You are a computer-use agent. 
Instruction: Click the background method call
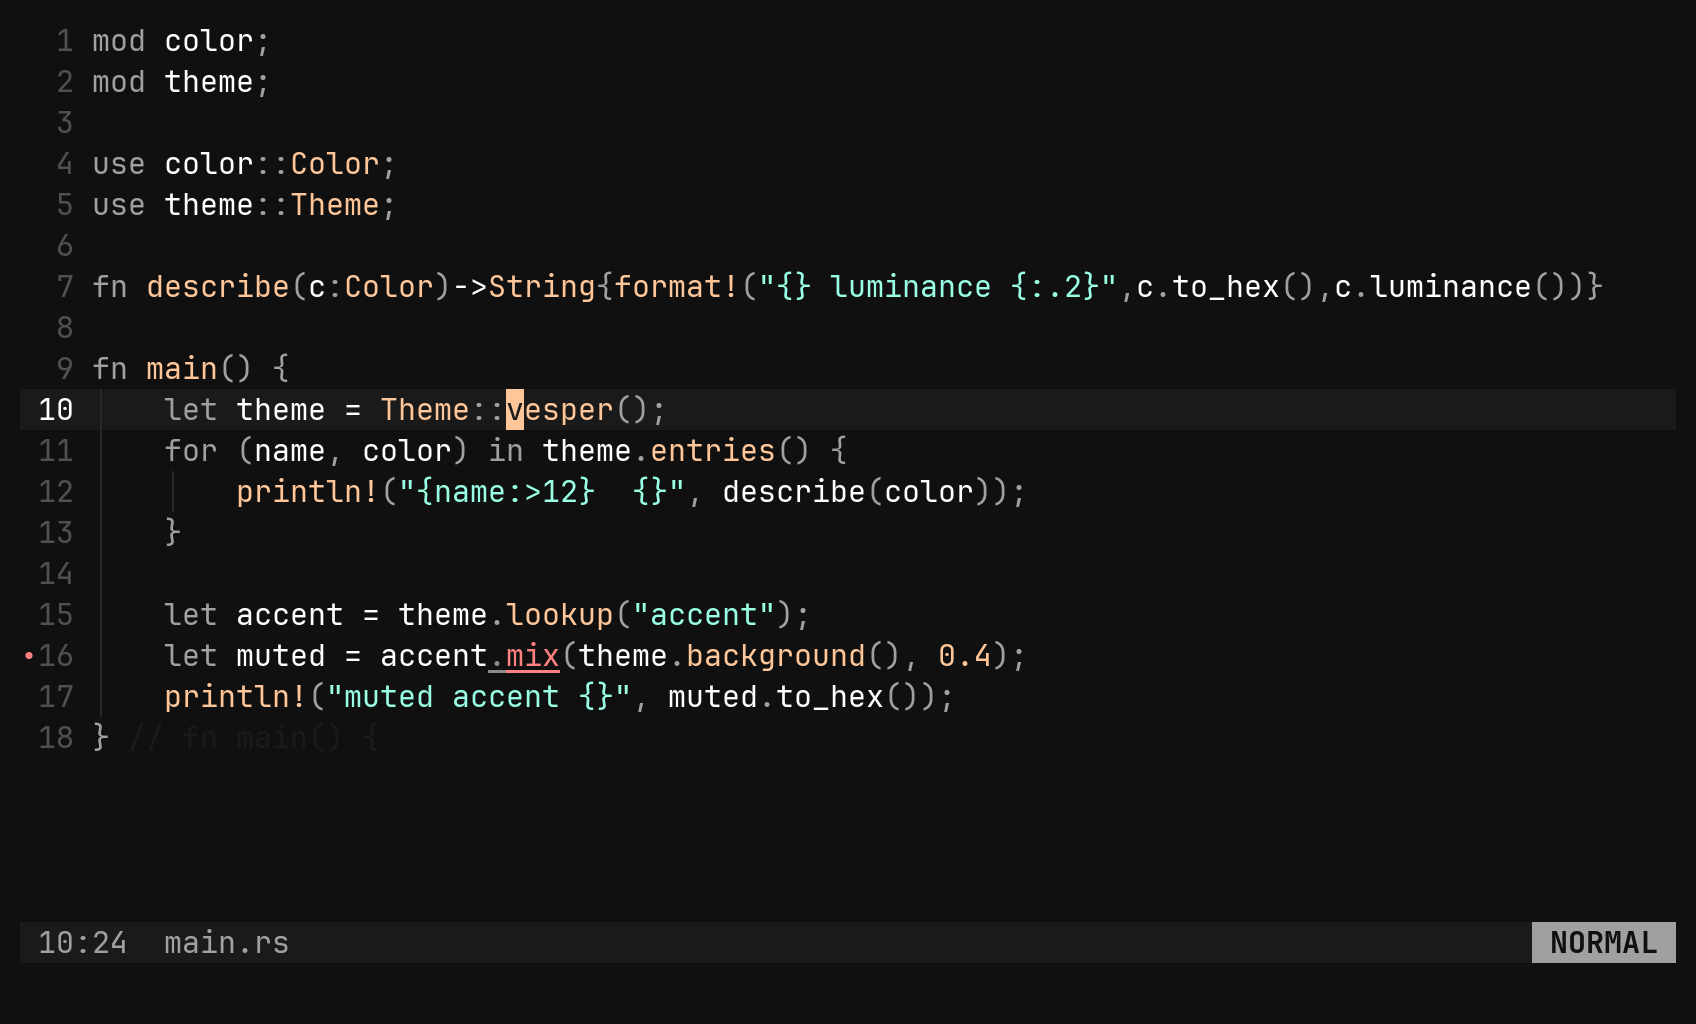click(776, 656)
